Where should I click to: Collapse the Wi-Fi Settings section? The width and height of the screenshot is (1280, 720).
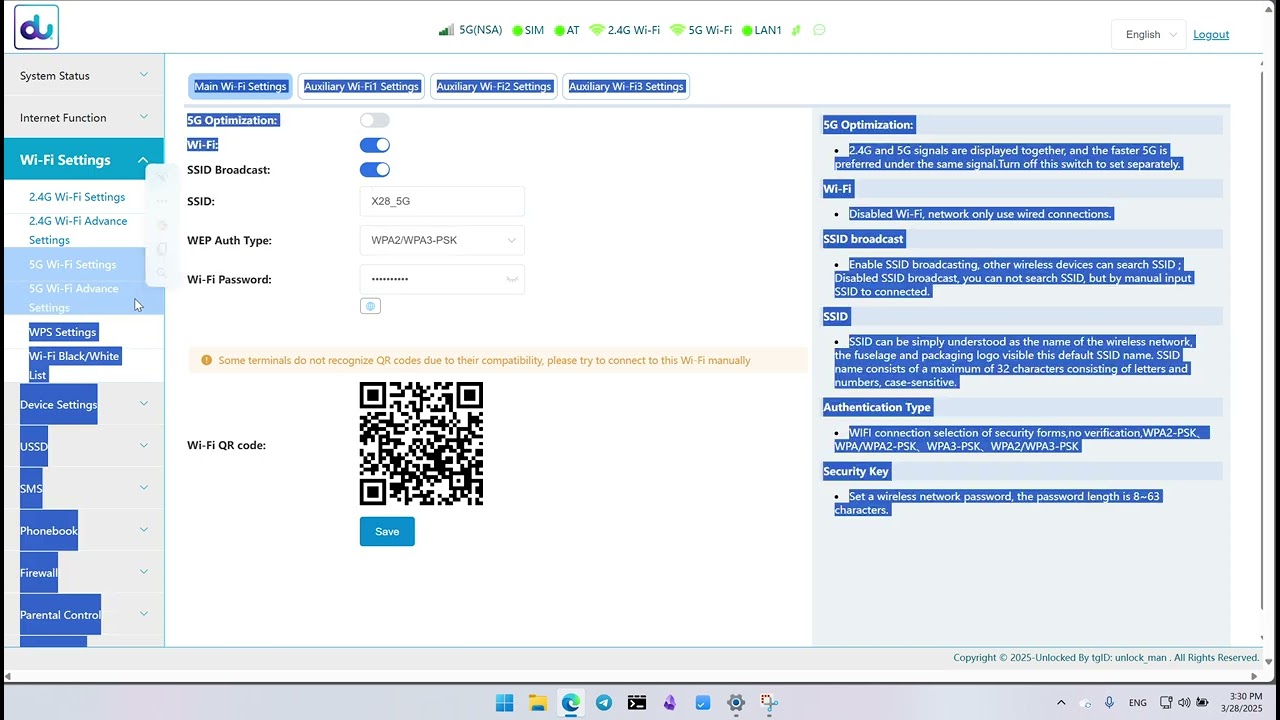click(x=82, y=160)
